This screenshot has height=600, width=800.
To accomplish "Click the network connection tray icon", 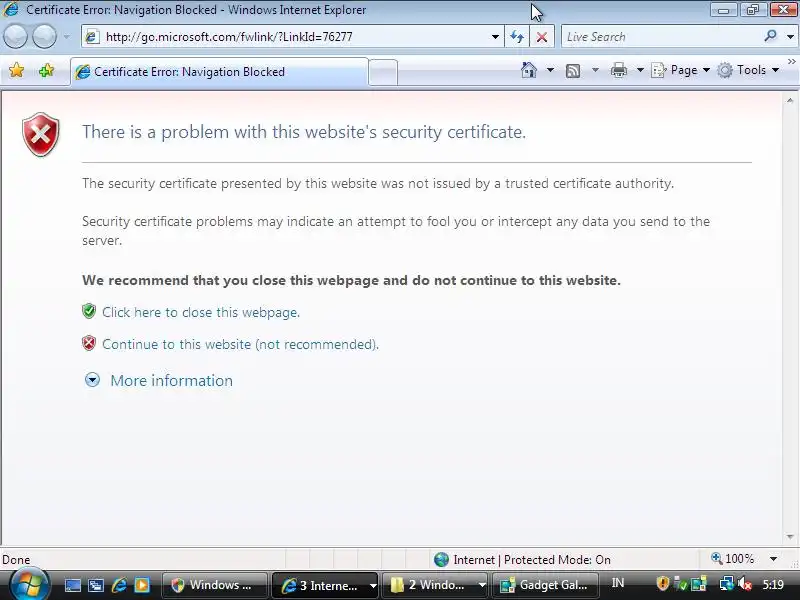I will [726, 584].
